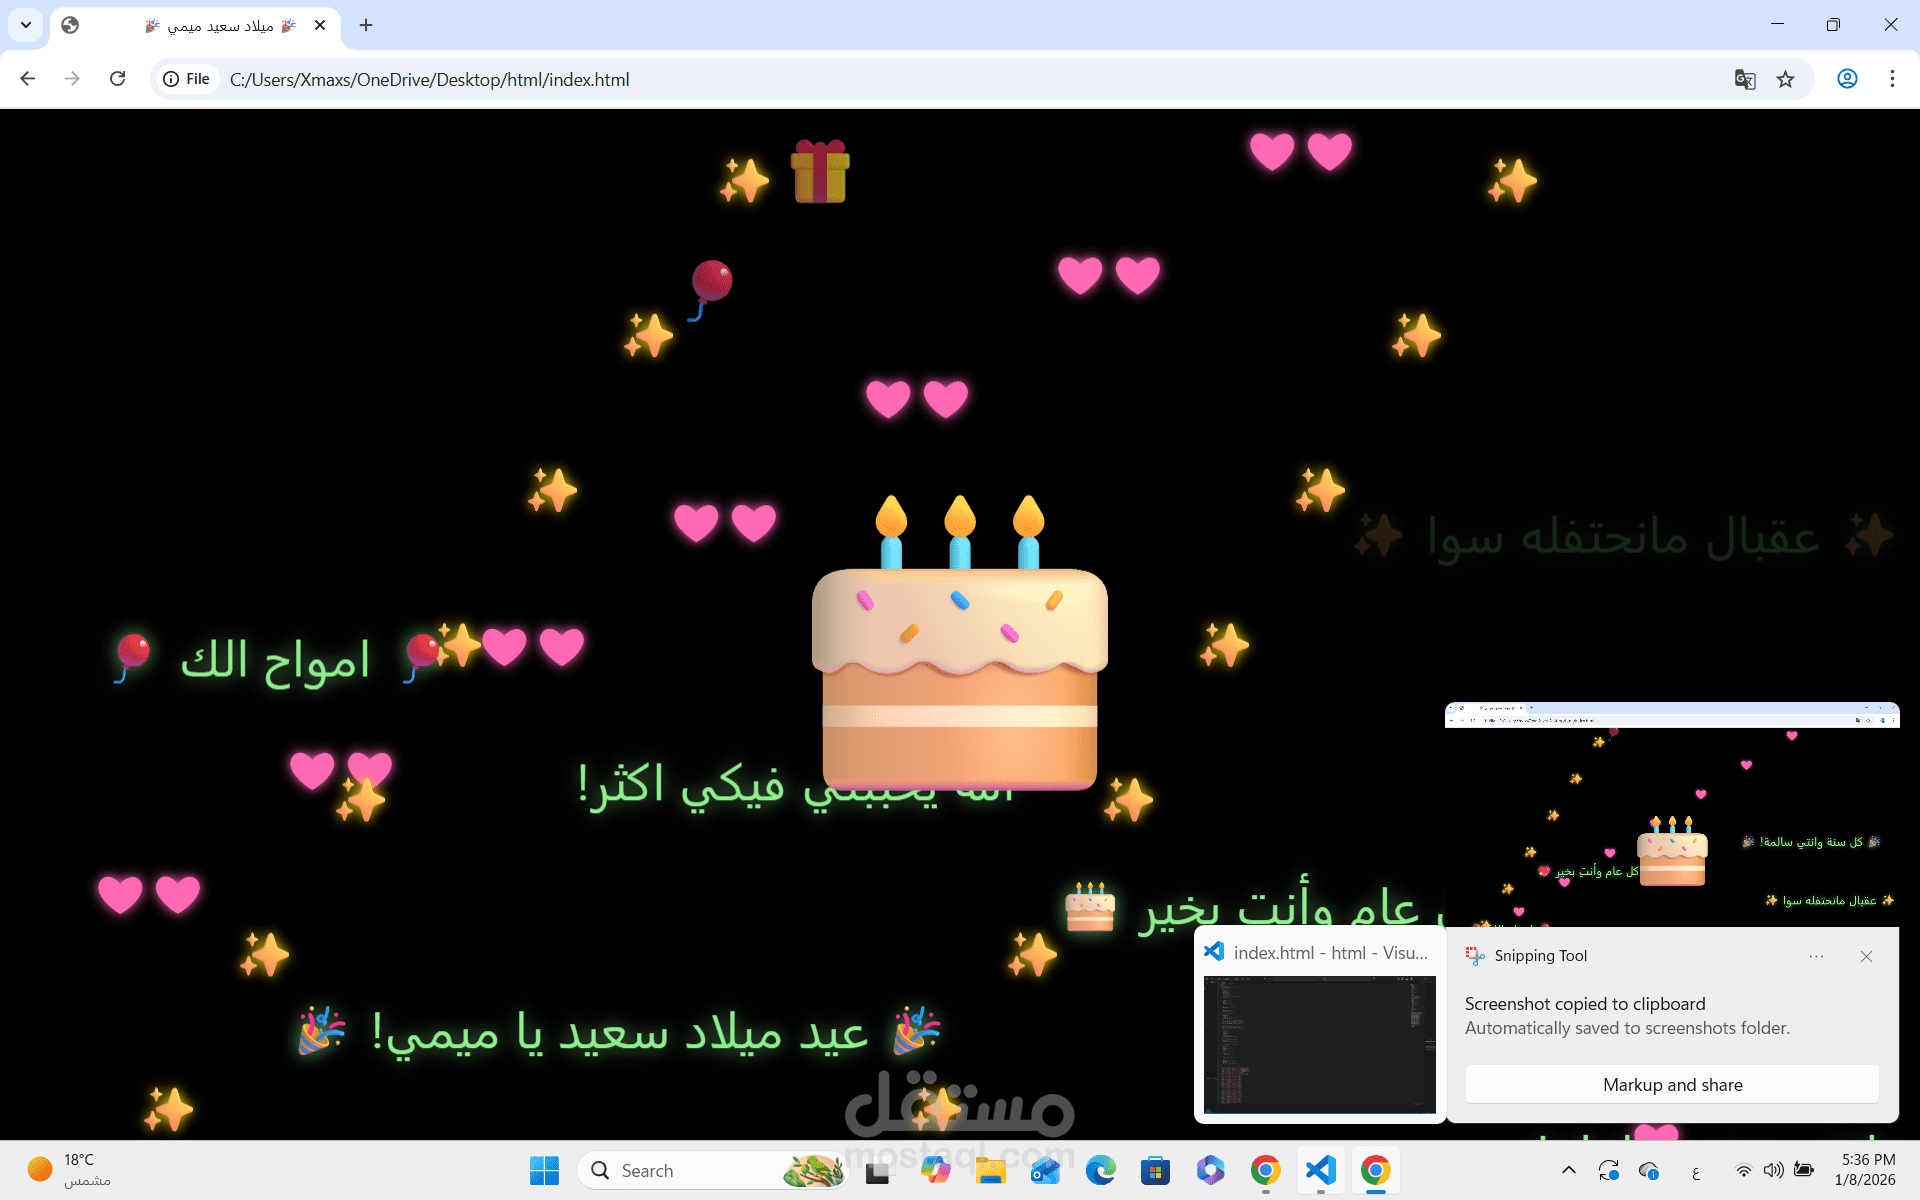Click the File site info chip
The image size is (1920, 1200).
[x=187, y=79]
